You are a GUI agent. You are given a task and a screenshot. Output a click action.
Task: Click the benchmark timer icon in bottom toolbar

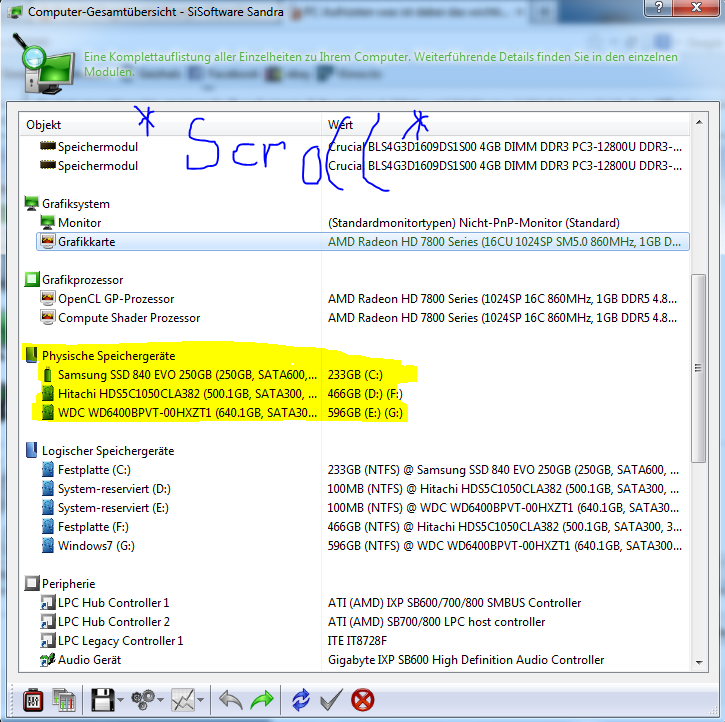click(33, 700)
